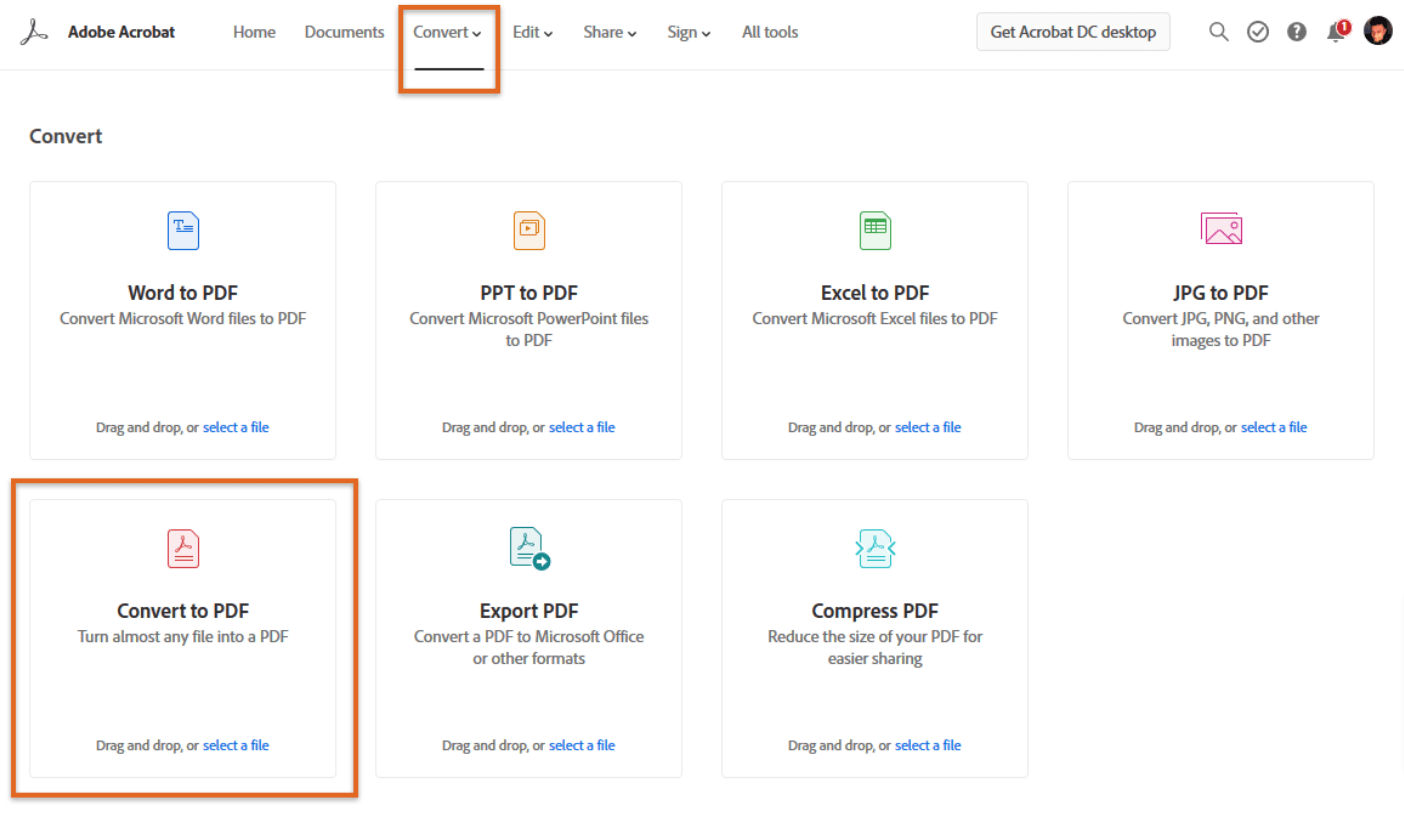The height and width of the screenshot is (826, 1404).
Task: Click the user profile avatar
Action: pyautogui.click(x=1378, y=31)
